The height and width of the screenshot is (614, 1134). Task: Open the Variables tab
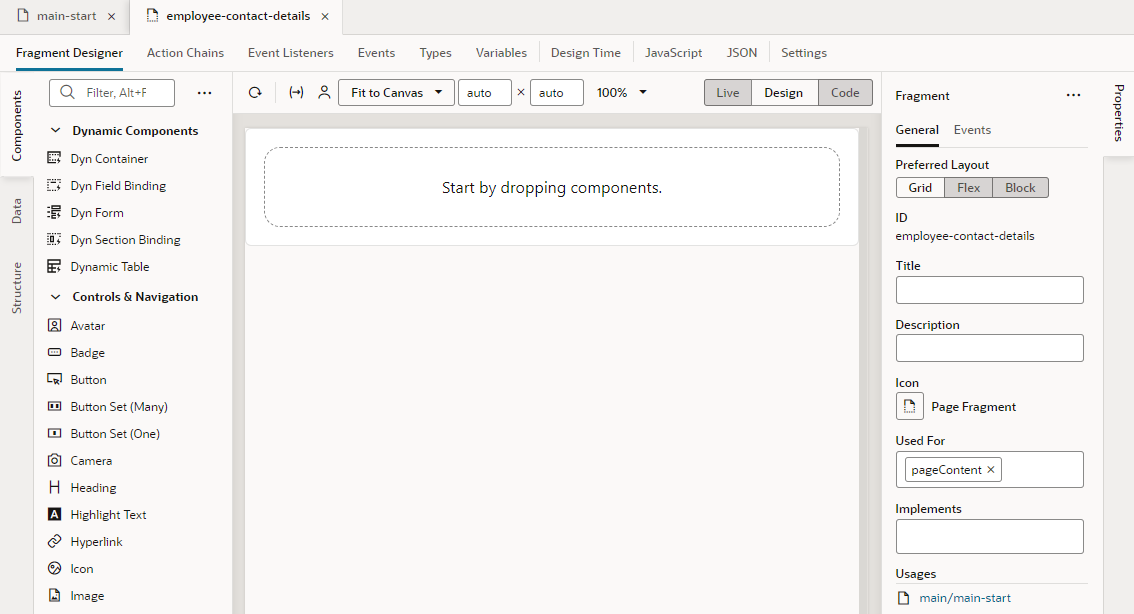point(501,53)
